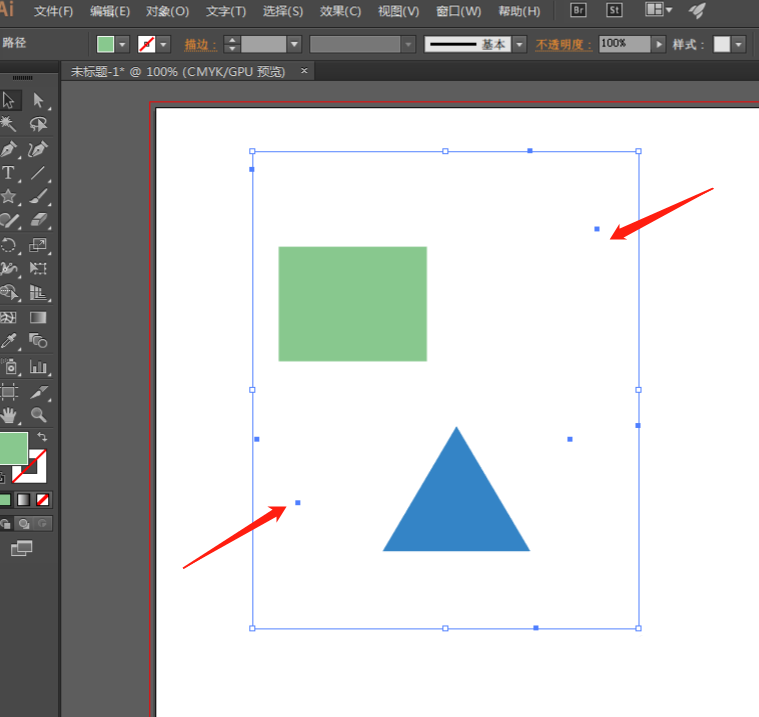Select the Magic Wand tool

[9, 124]
